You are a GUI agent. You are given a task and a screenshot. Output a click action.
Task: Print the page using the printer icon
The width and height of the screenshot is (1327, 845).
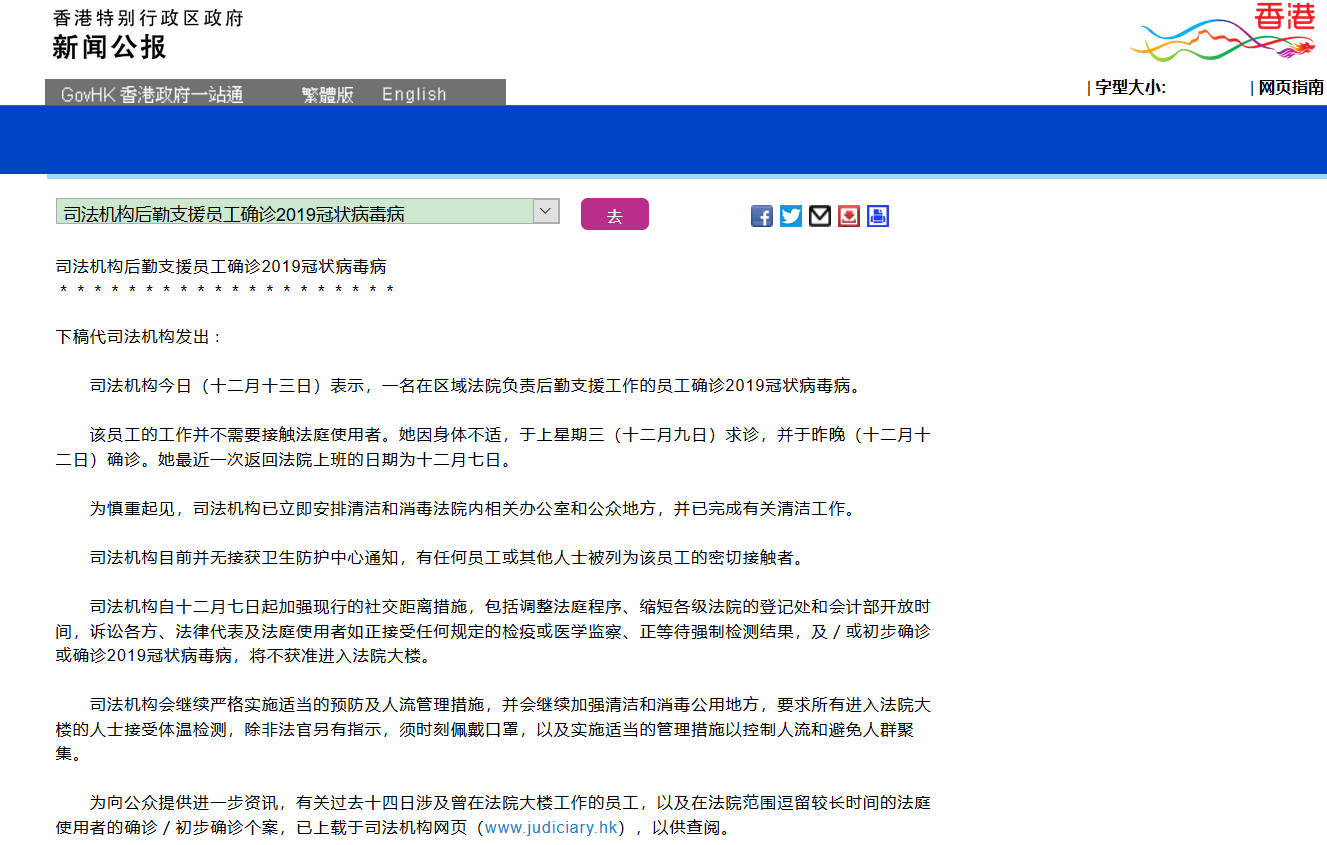878,216
